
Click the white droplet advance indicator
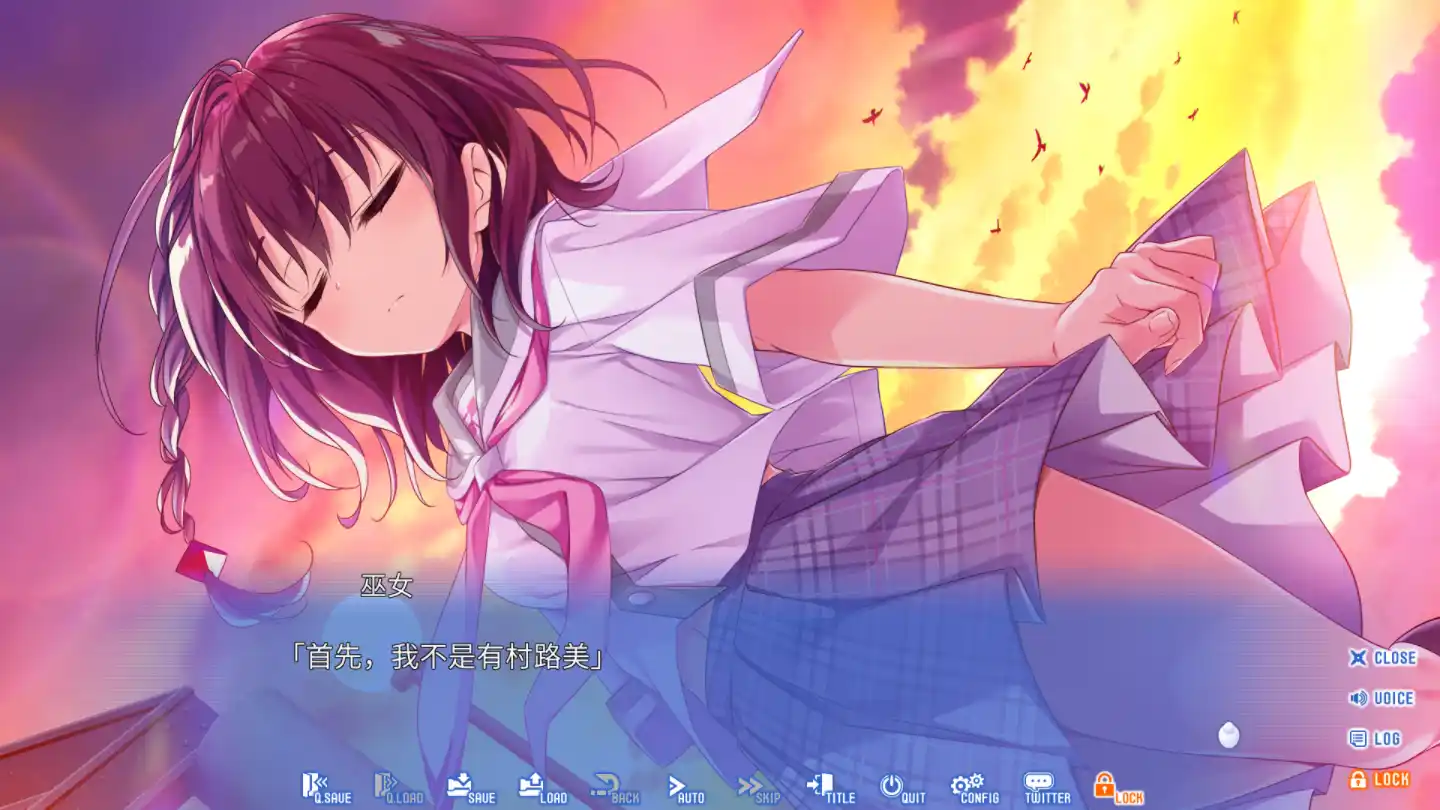[1229, 735]
